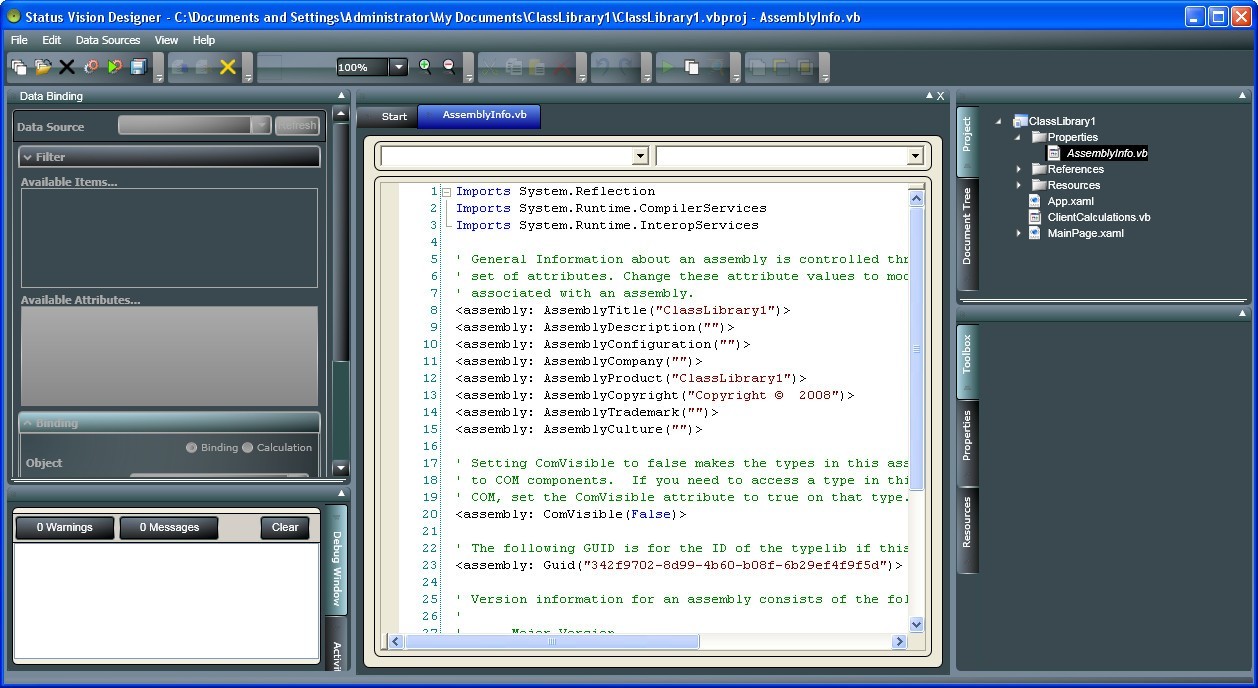
Task: Open the Help menu
Action: [x=204, y=40]
